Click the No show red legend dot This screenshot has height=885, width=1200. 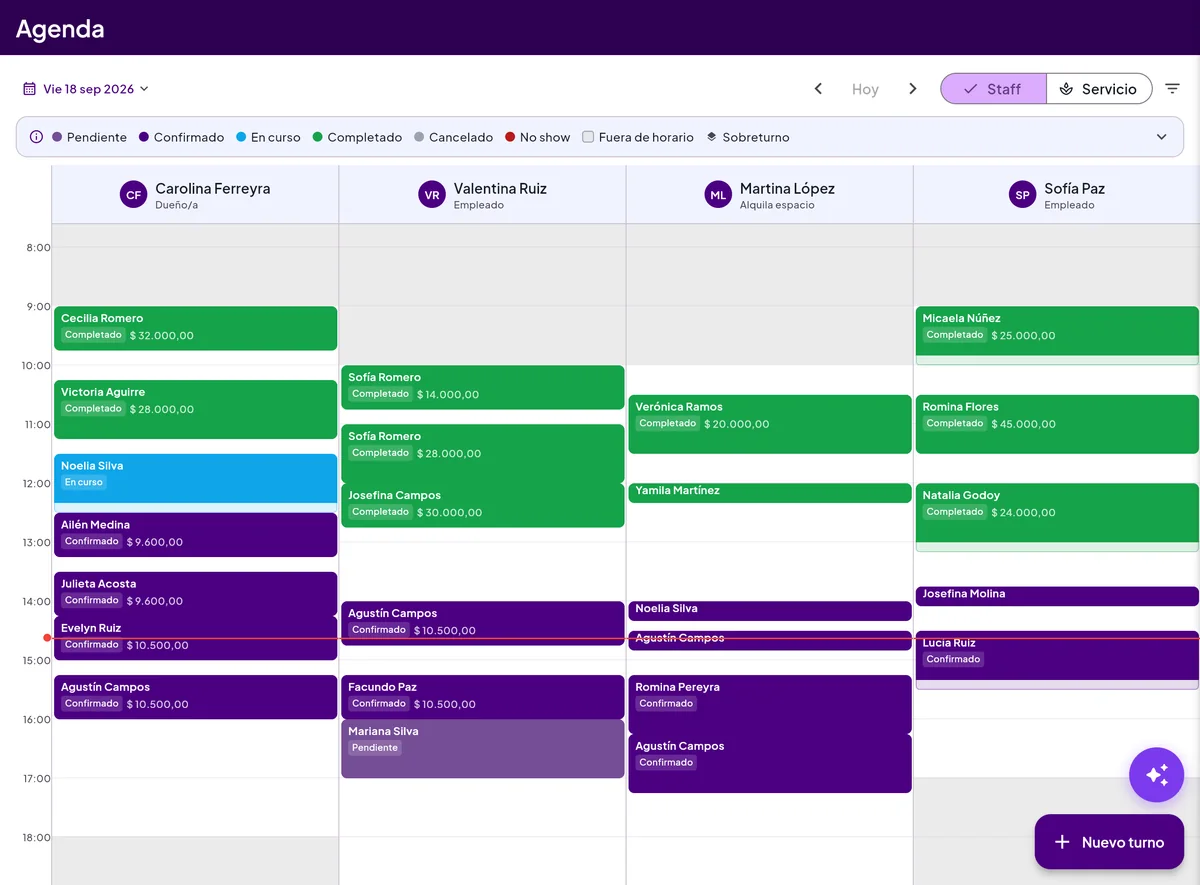(x=510, y=137)
